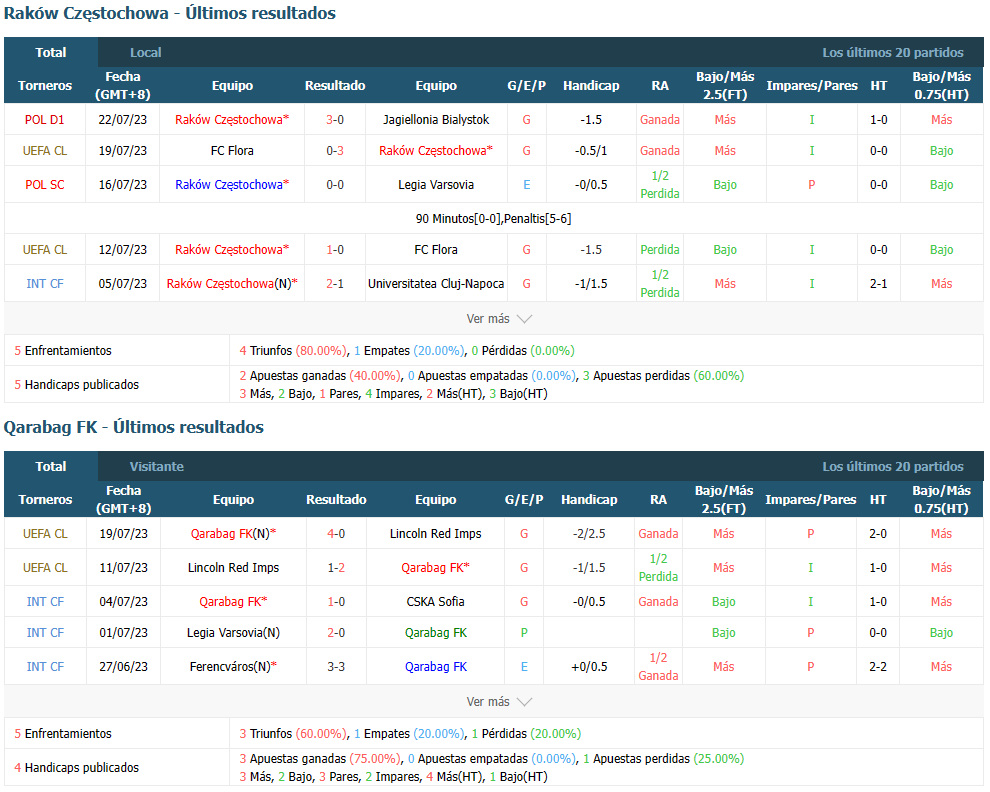Click HT score 2-2 on Ferencváros row
The width and height of the screenshot is (990, 792).
(x=878, y=666)
